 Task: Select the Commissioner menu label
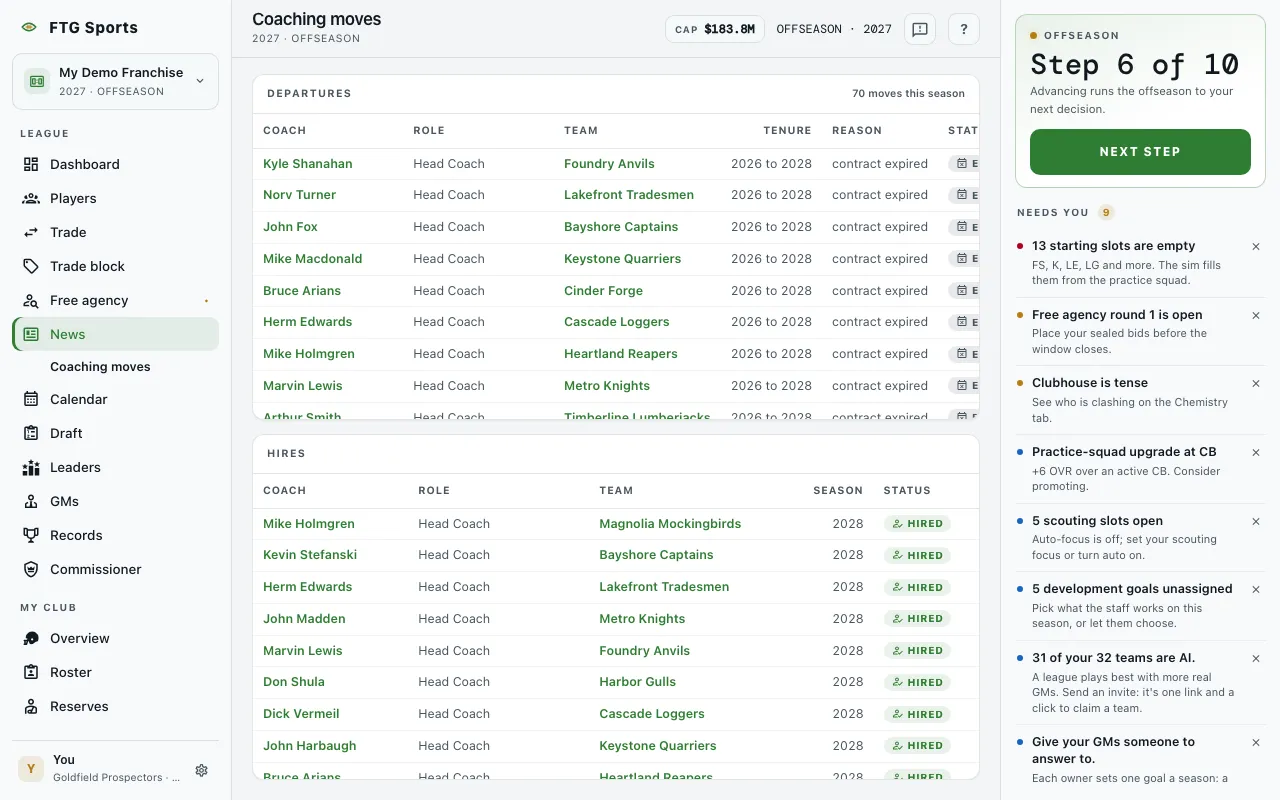tap(96, 569)
